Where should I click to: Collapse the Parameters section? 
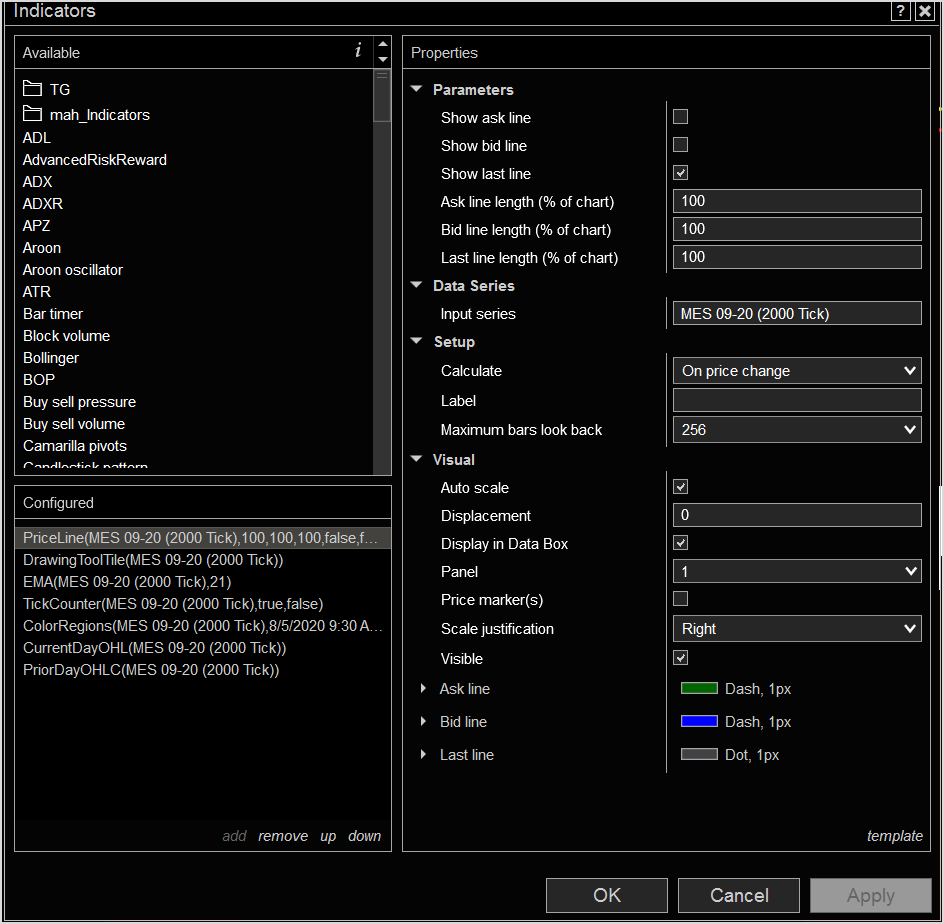(417, 88)
